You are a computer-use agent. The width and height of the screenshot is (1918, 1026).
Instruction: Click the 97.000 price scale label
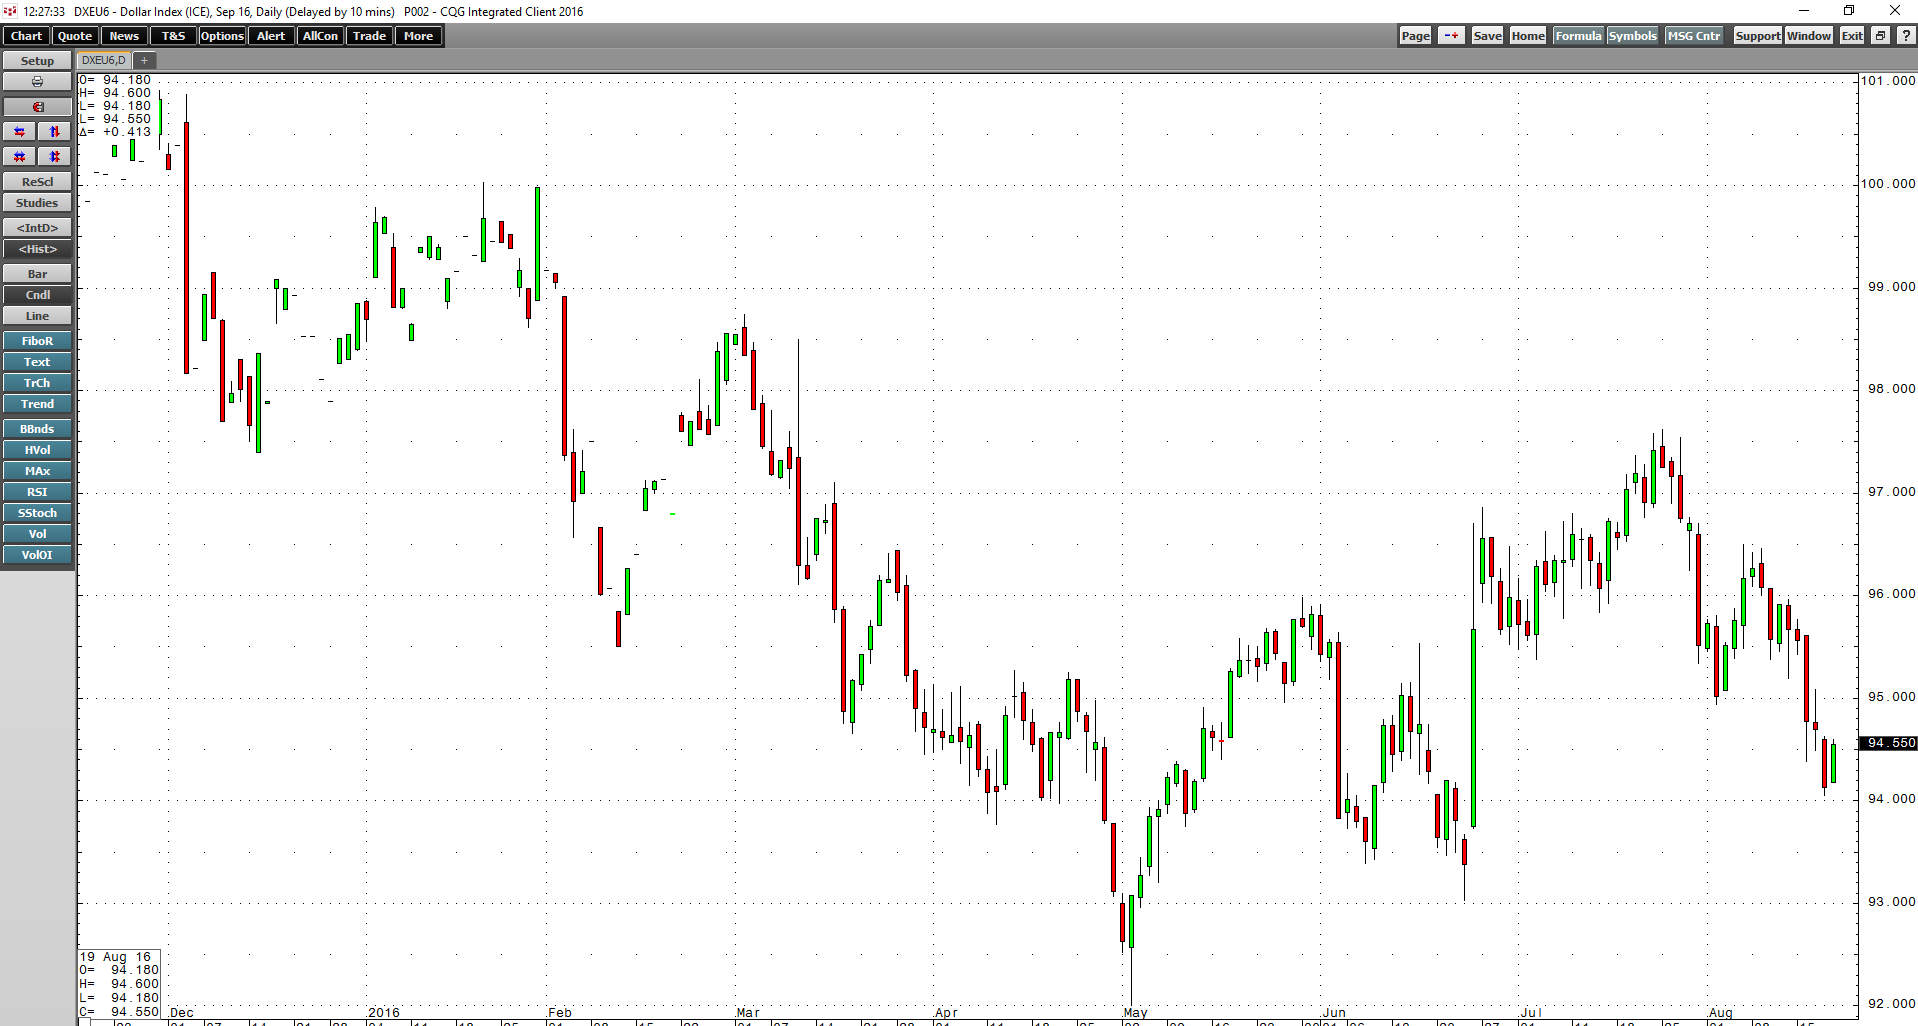[x=1892, y=492]
